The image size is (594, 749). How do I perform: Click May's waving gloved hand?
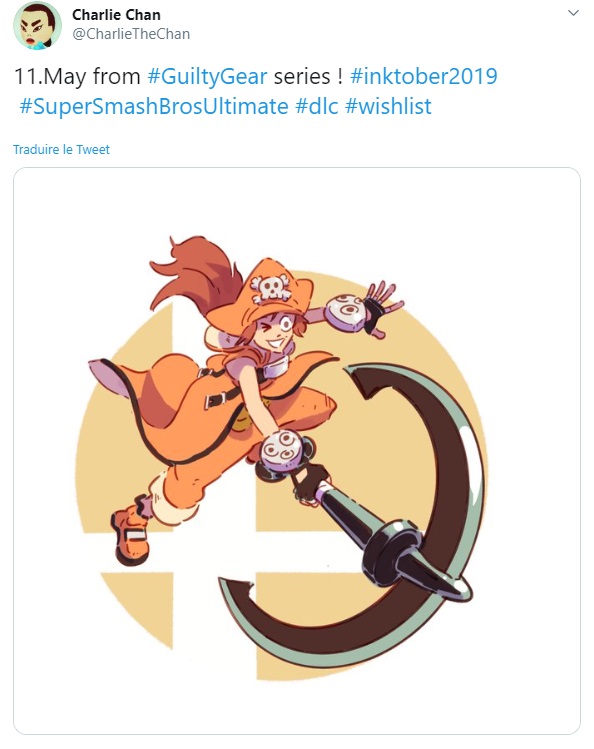click(381, 308)
